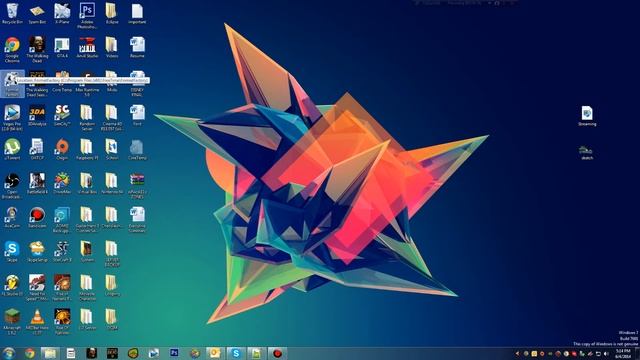Screen dimensions: 640x360
Task: Switch to Photoshop from the taskbar
Action: 174,353
